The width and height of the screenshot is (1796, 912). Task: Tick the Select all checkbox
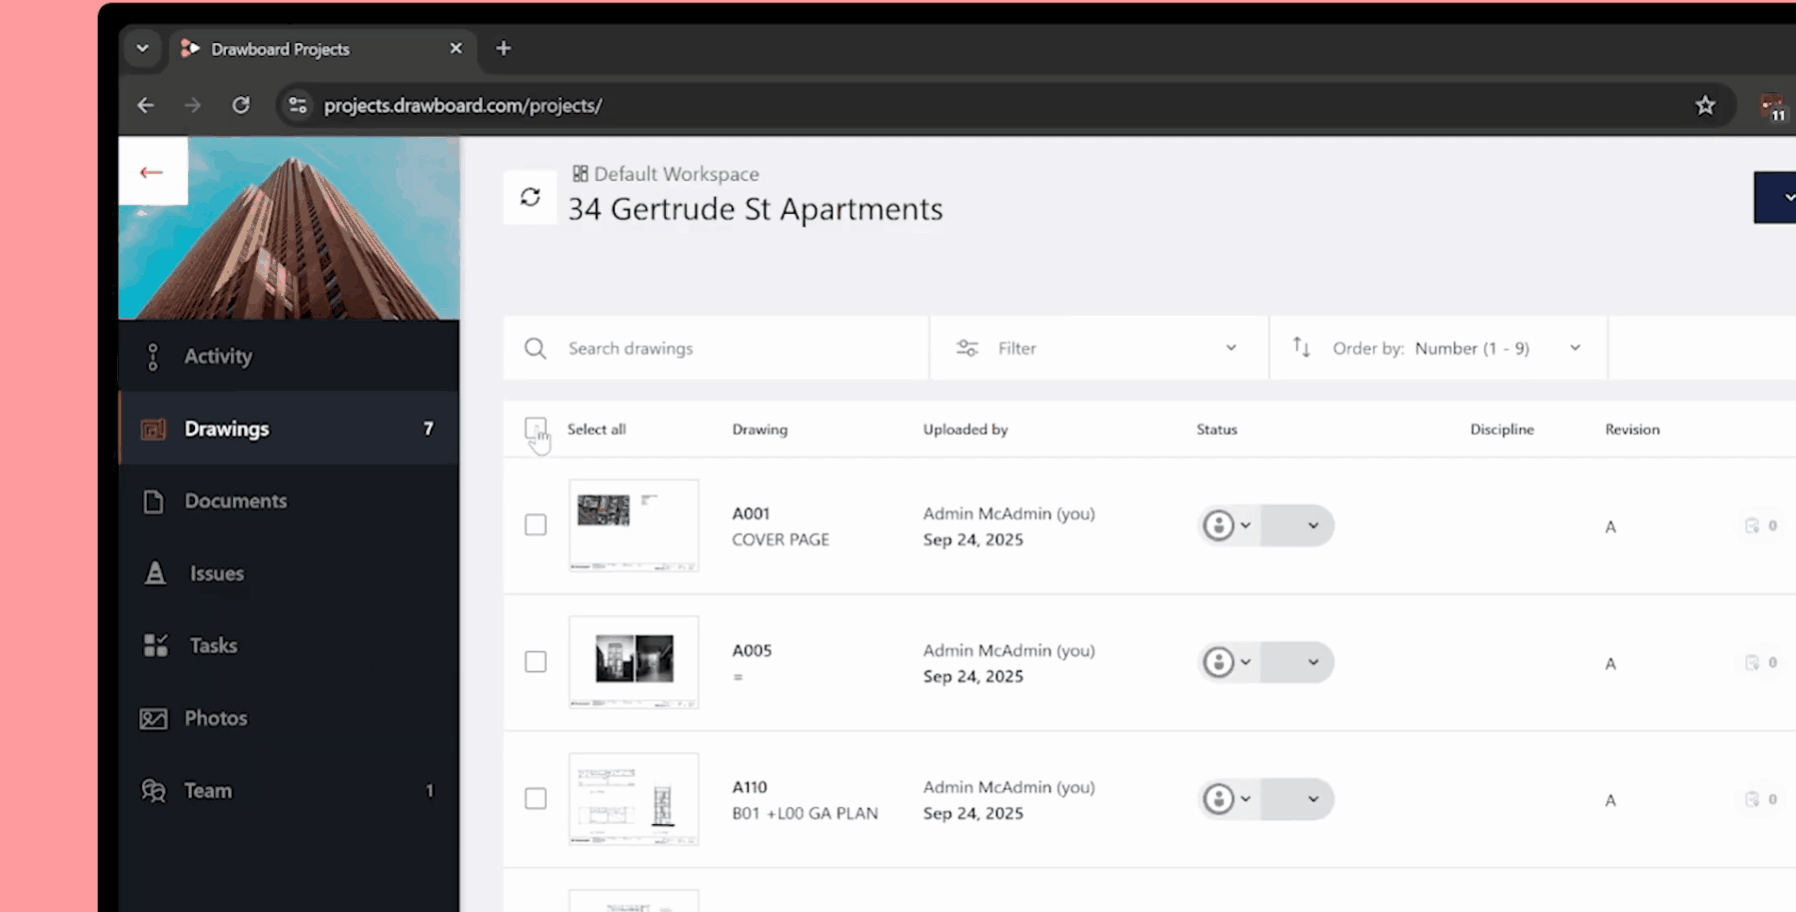click(x=535, y=429)
